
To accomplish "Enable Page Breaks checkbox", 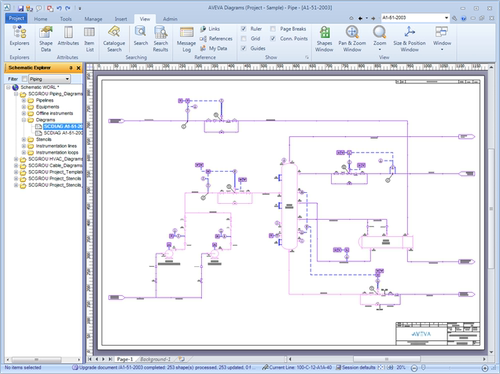I will (273, 29).
